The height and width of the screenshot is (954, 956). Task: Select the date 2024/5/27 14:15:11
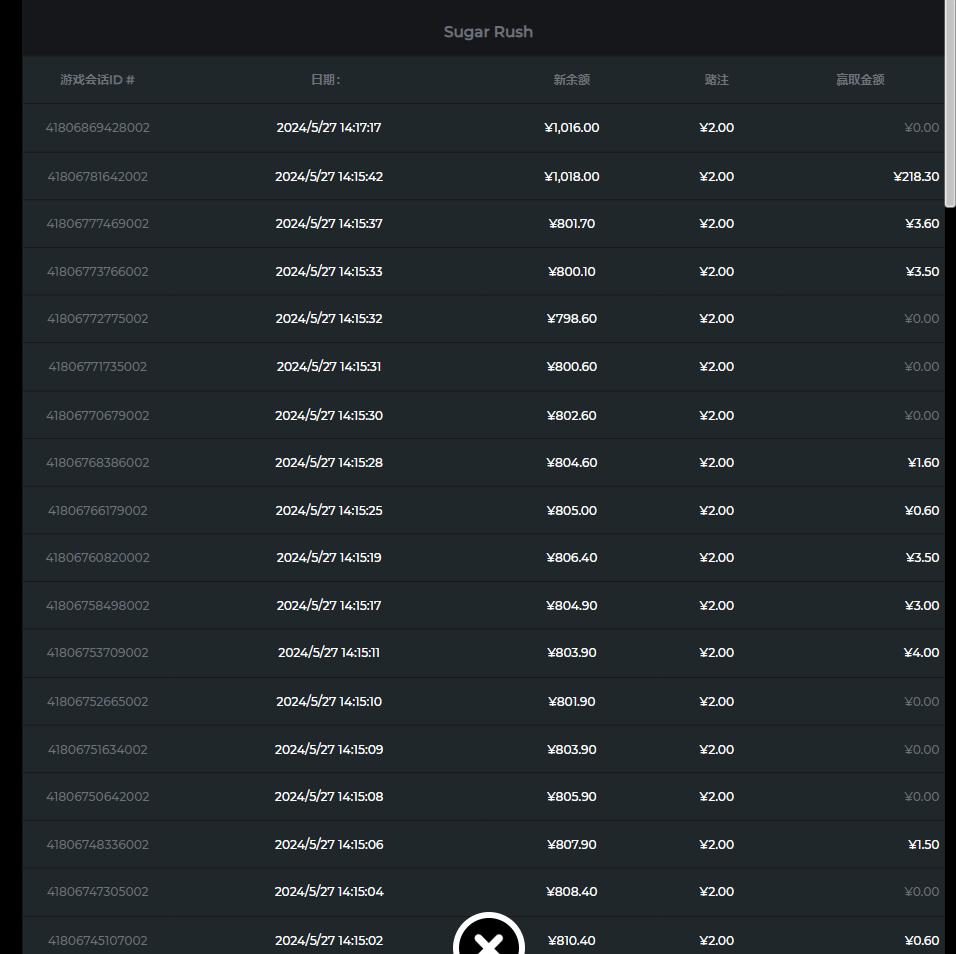pyautogui.click(x=329, y=653)
